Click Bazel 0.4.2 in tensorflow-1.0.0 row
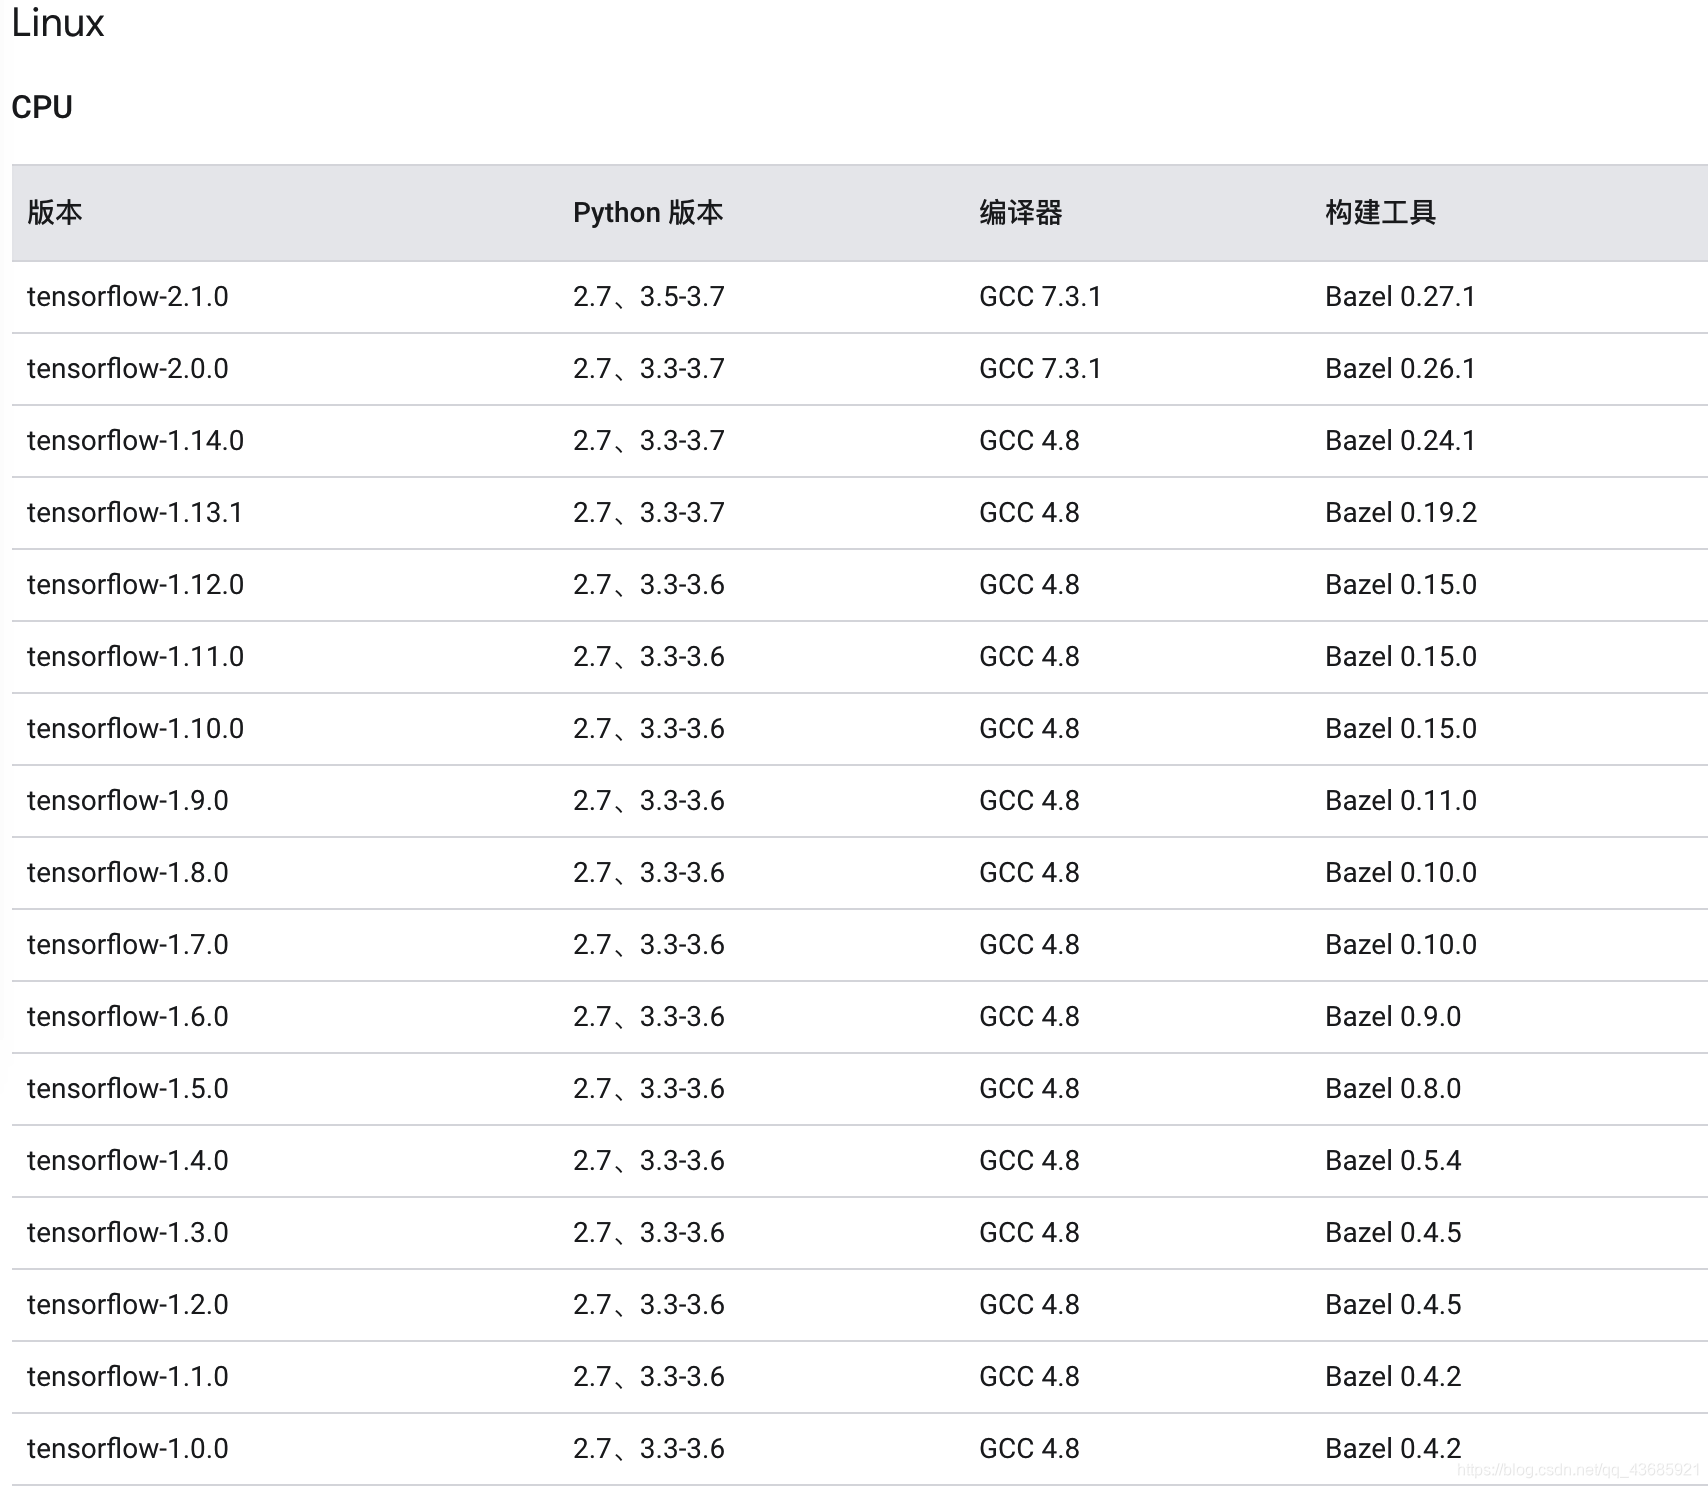 1393,1449
